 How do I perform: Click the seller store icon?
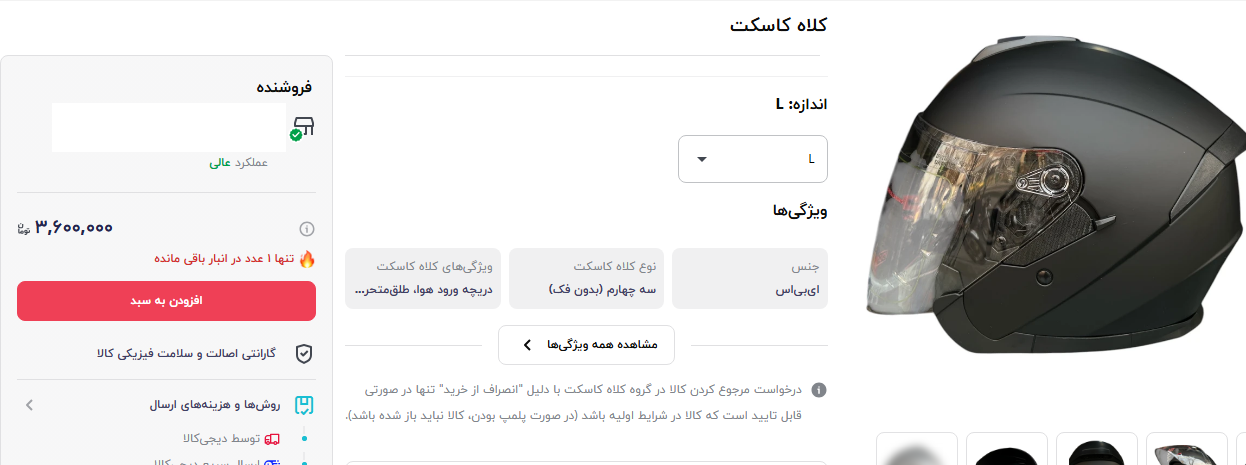click(303, 126)
